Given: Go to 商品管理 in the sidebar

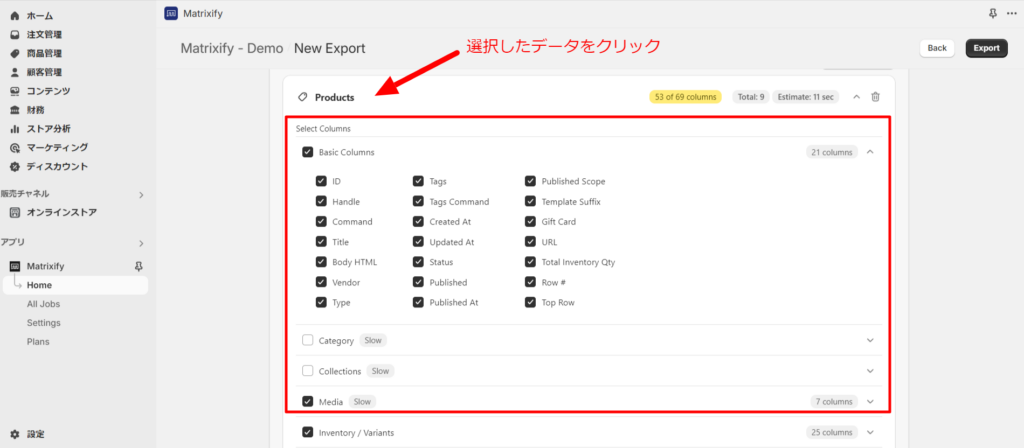Looking at the screenshot, I should (44, 54).
